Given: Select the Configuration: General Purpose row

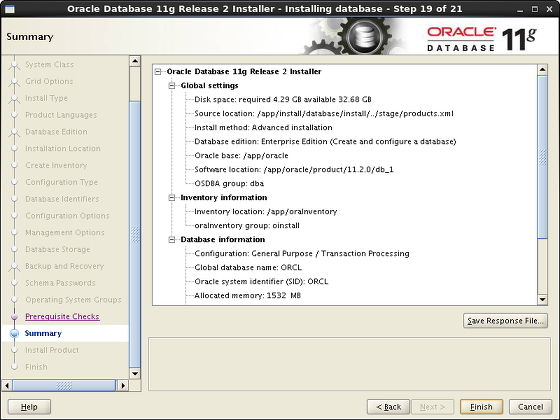Looking at the screenshot, I should 302,254.
